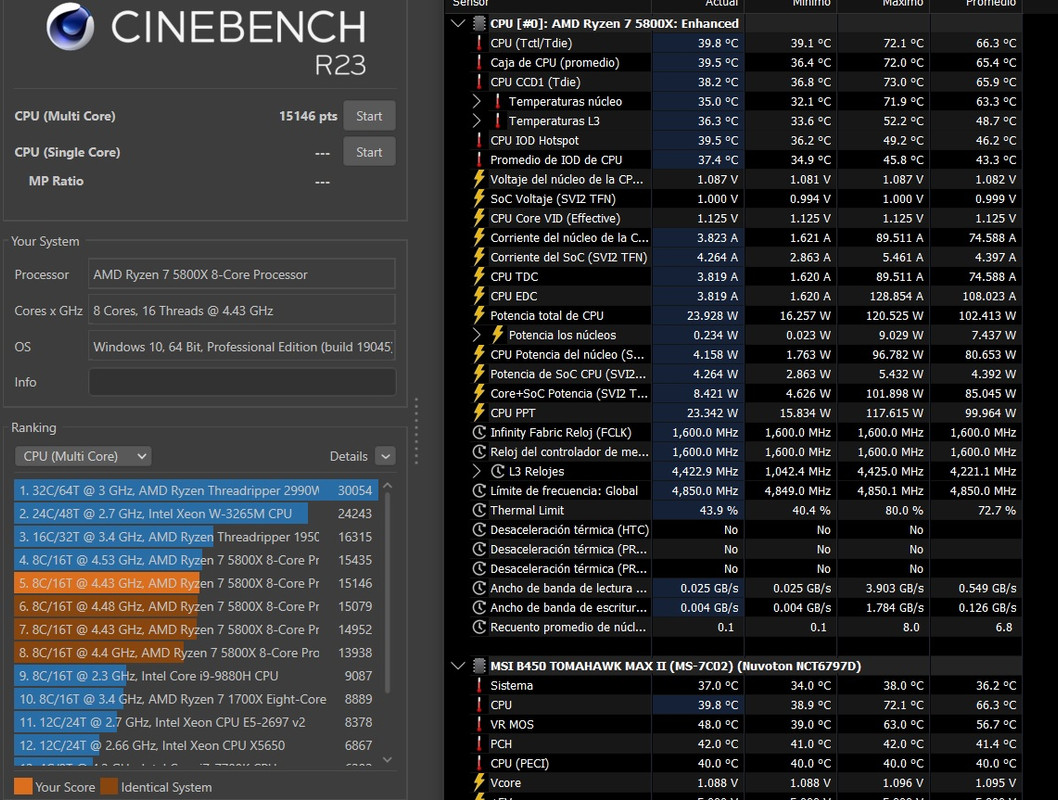Click the Your Score orange legend swatch

coord(23,787)
